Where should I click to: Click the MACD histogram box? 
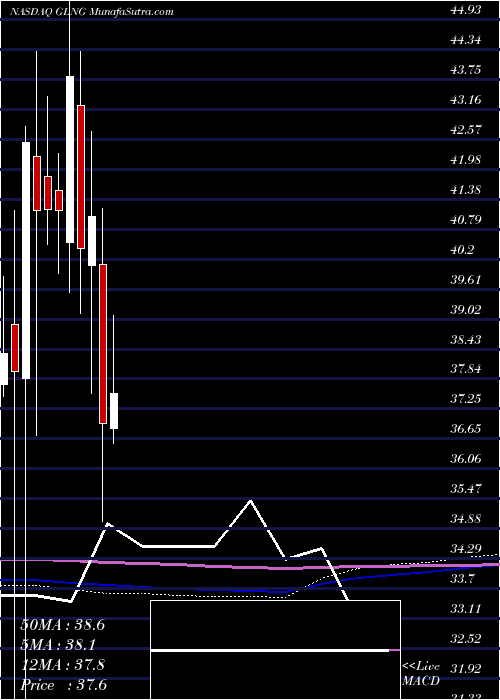pos(276,650)
